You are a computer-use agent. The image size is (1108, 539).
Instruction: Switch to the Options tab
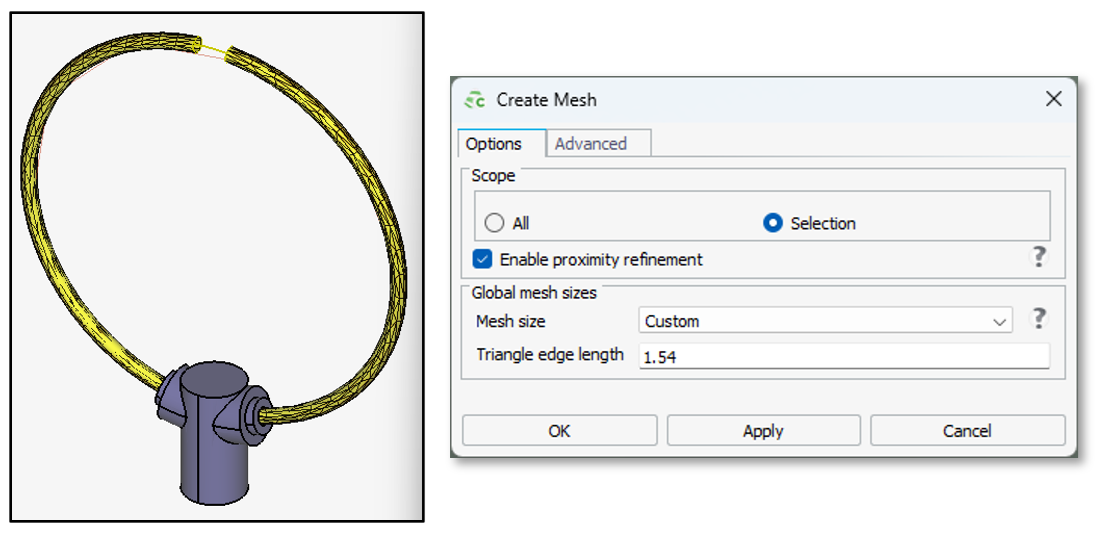(x=494, y=144)
